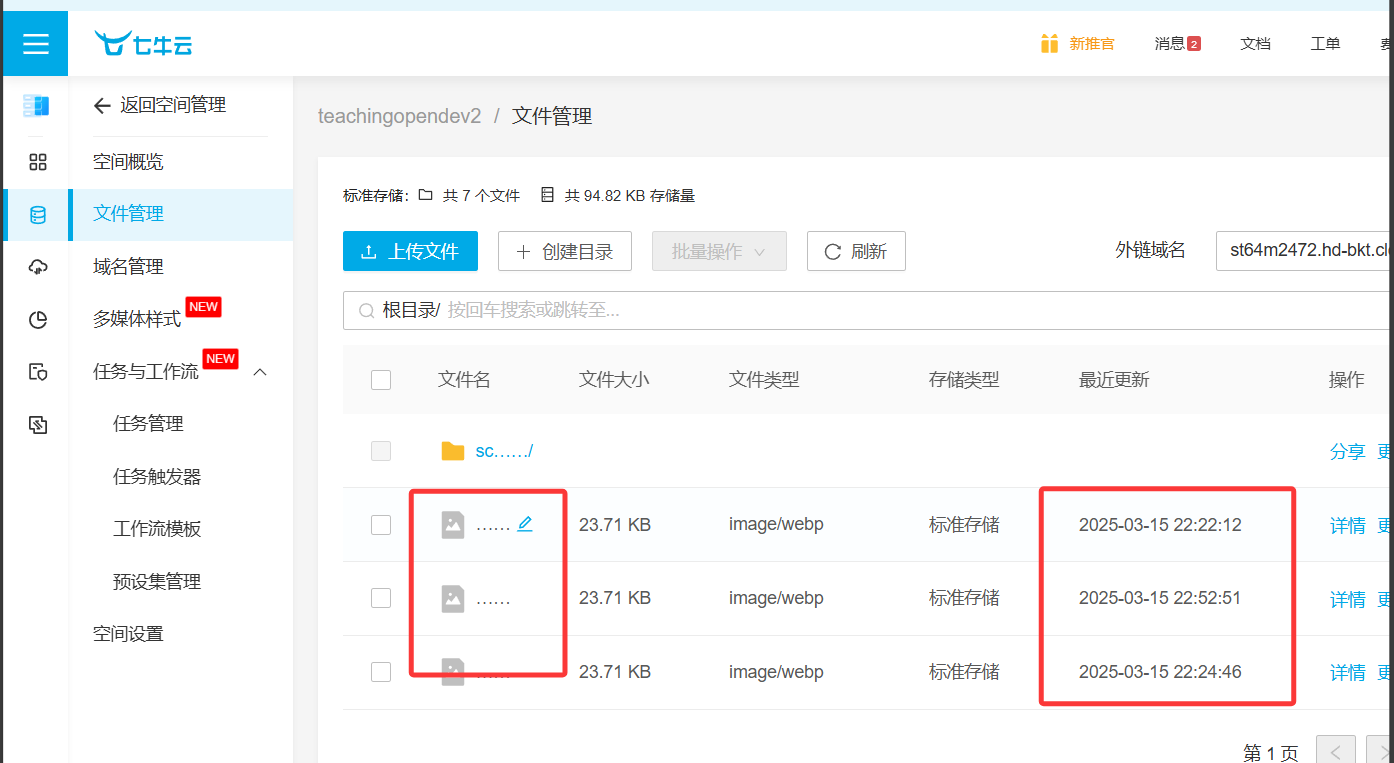
Task: Click the cloud sidebar icon
Action: 37,267
